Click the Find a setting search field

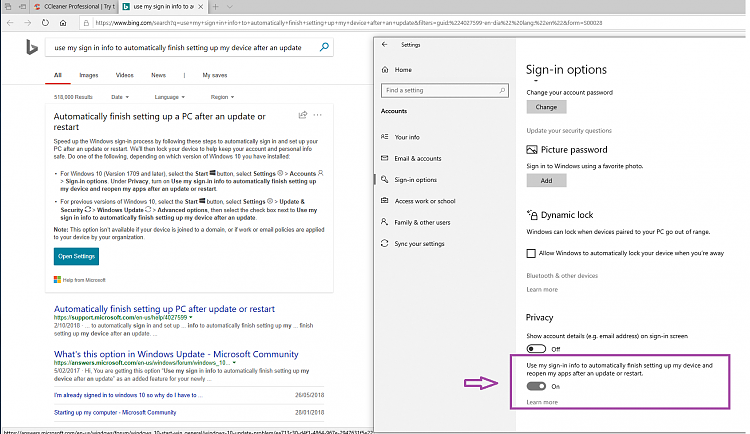pyautogui.click(x=444, y=90)
